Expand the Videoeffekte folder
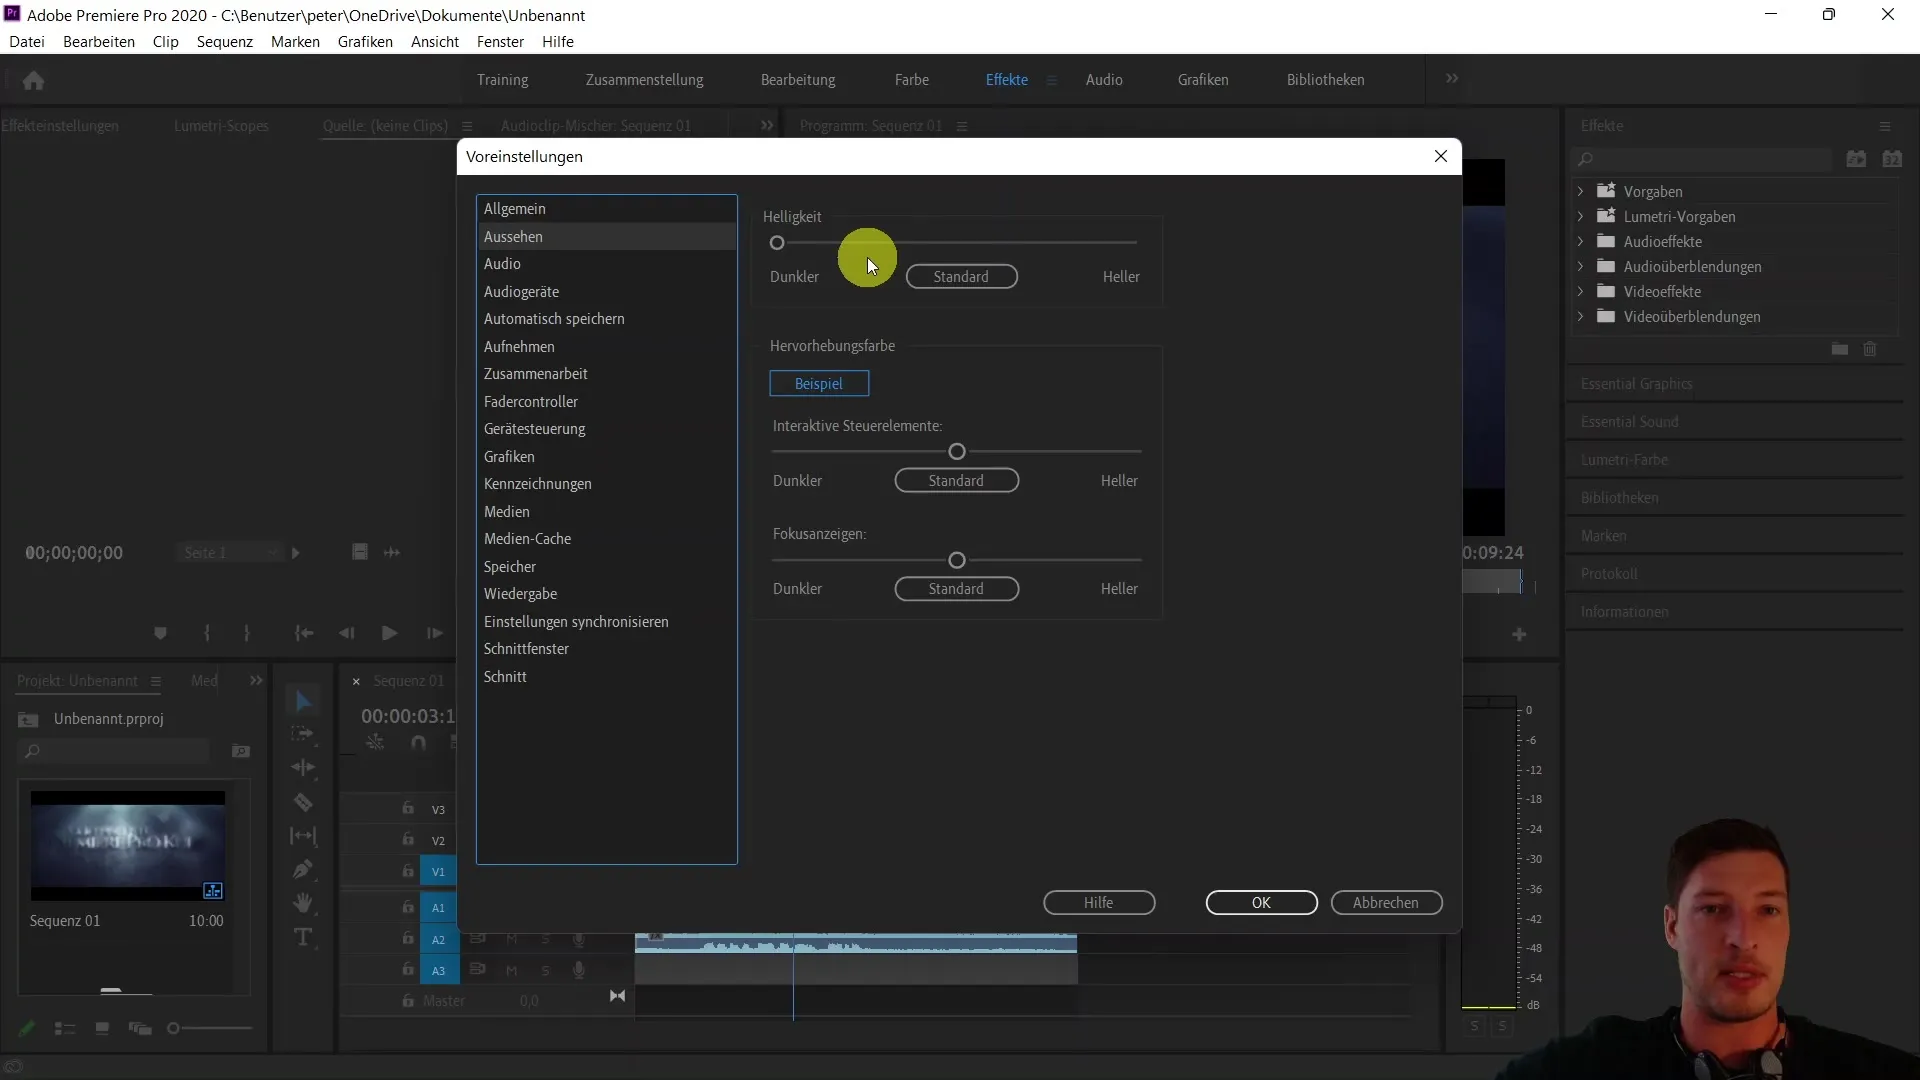Screen dimensions: 1920x1080 [x=1580, y=291]
